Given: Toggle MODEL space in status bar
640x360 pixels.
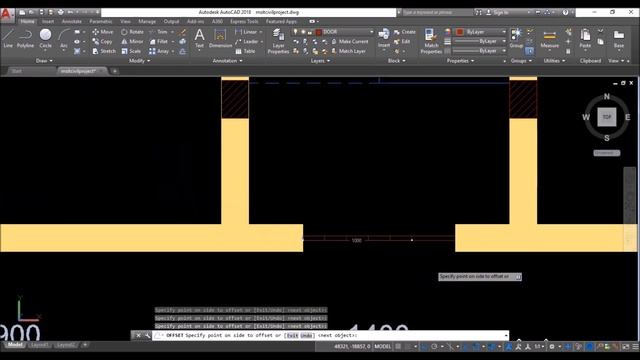Looking at the screenshot, I should pyautogui.click(x=382, y=347).
